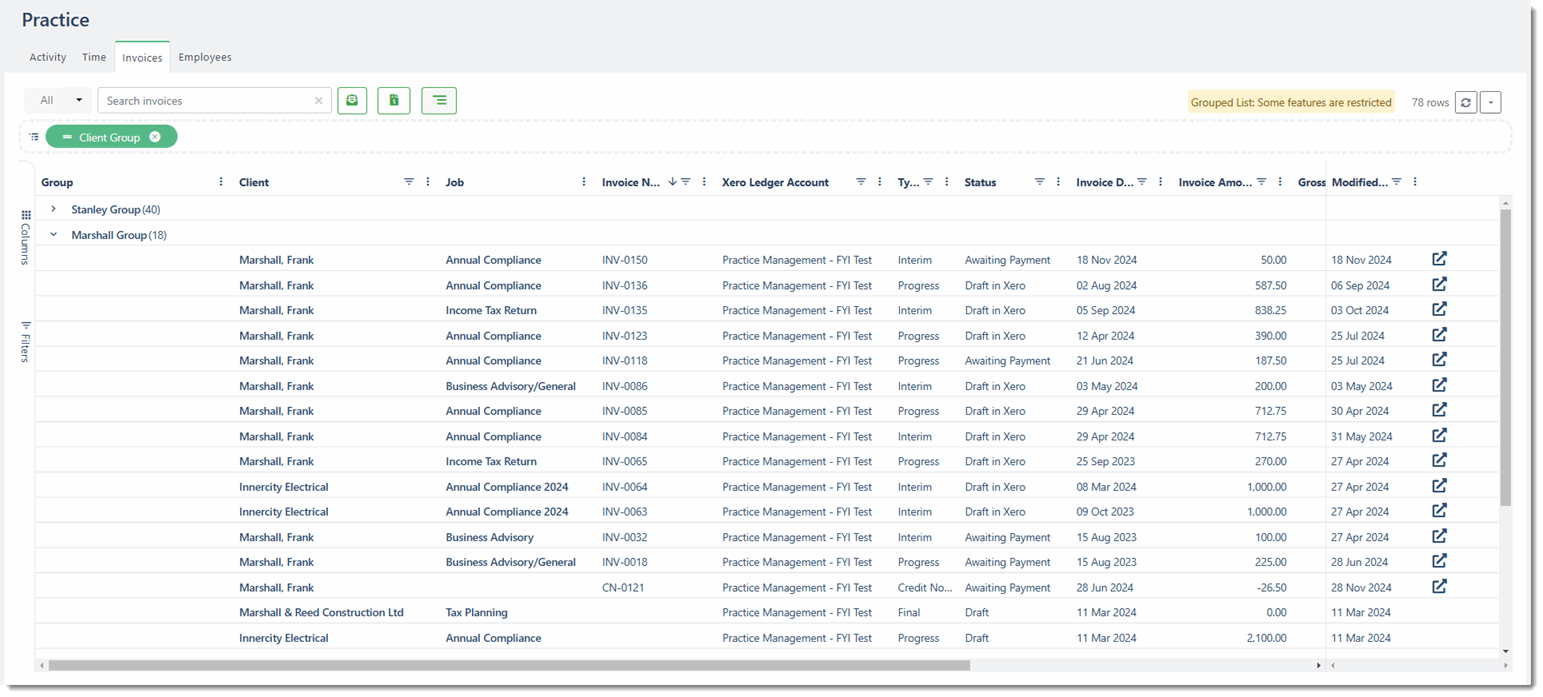1543x697 pixels.
Task: Click the horizontal scrollbar thumb
Action: tap(509, 665)
